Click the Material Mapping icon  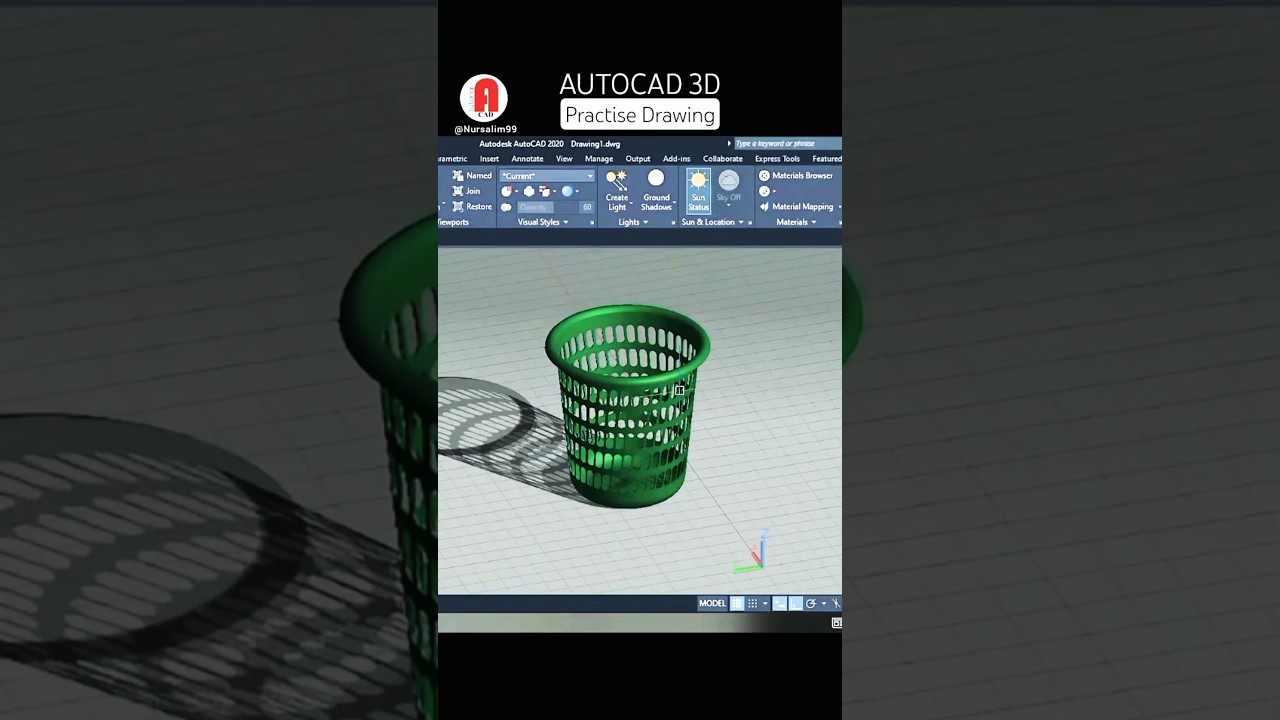pos(764,207)
